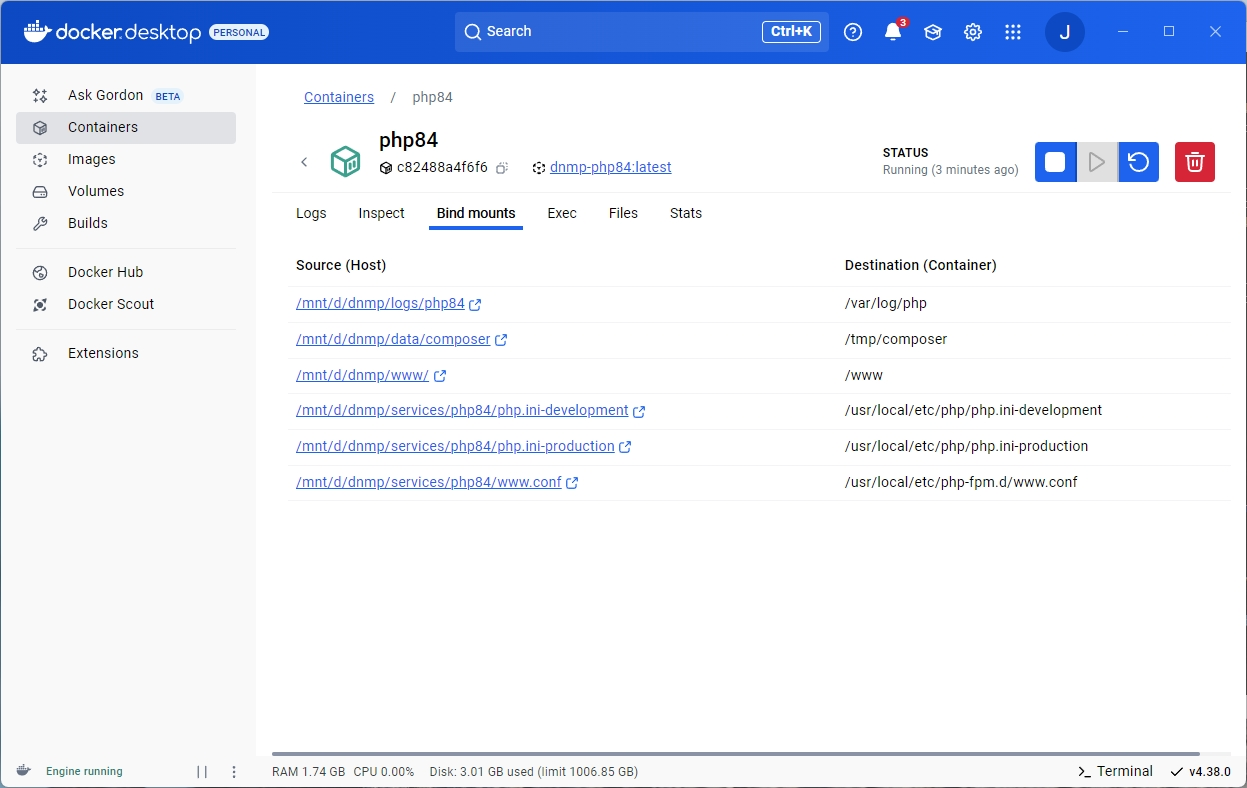Open the php84/www.conf source link
1247x788 pixels.
coord(429,483)
